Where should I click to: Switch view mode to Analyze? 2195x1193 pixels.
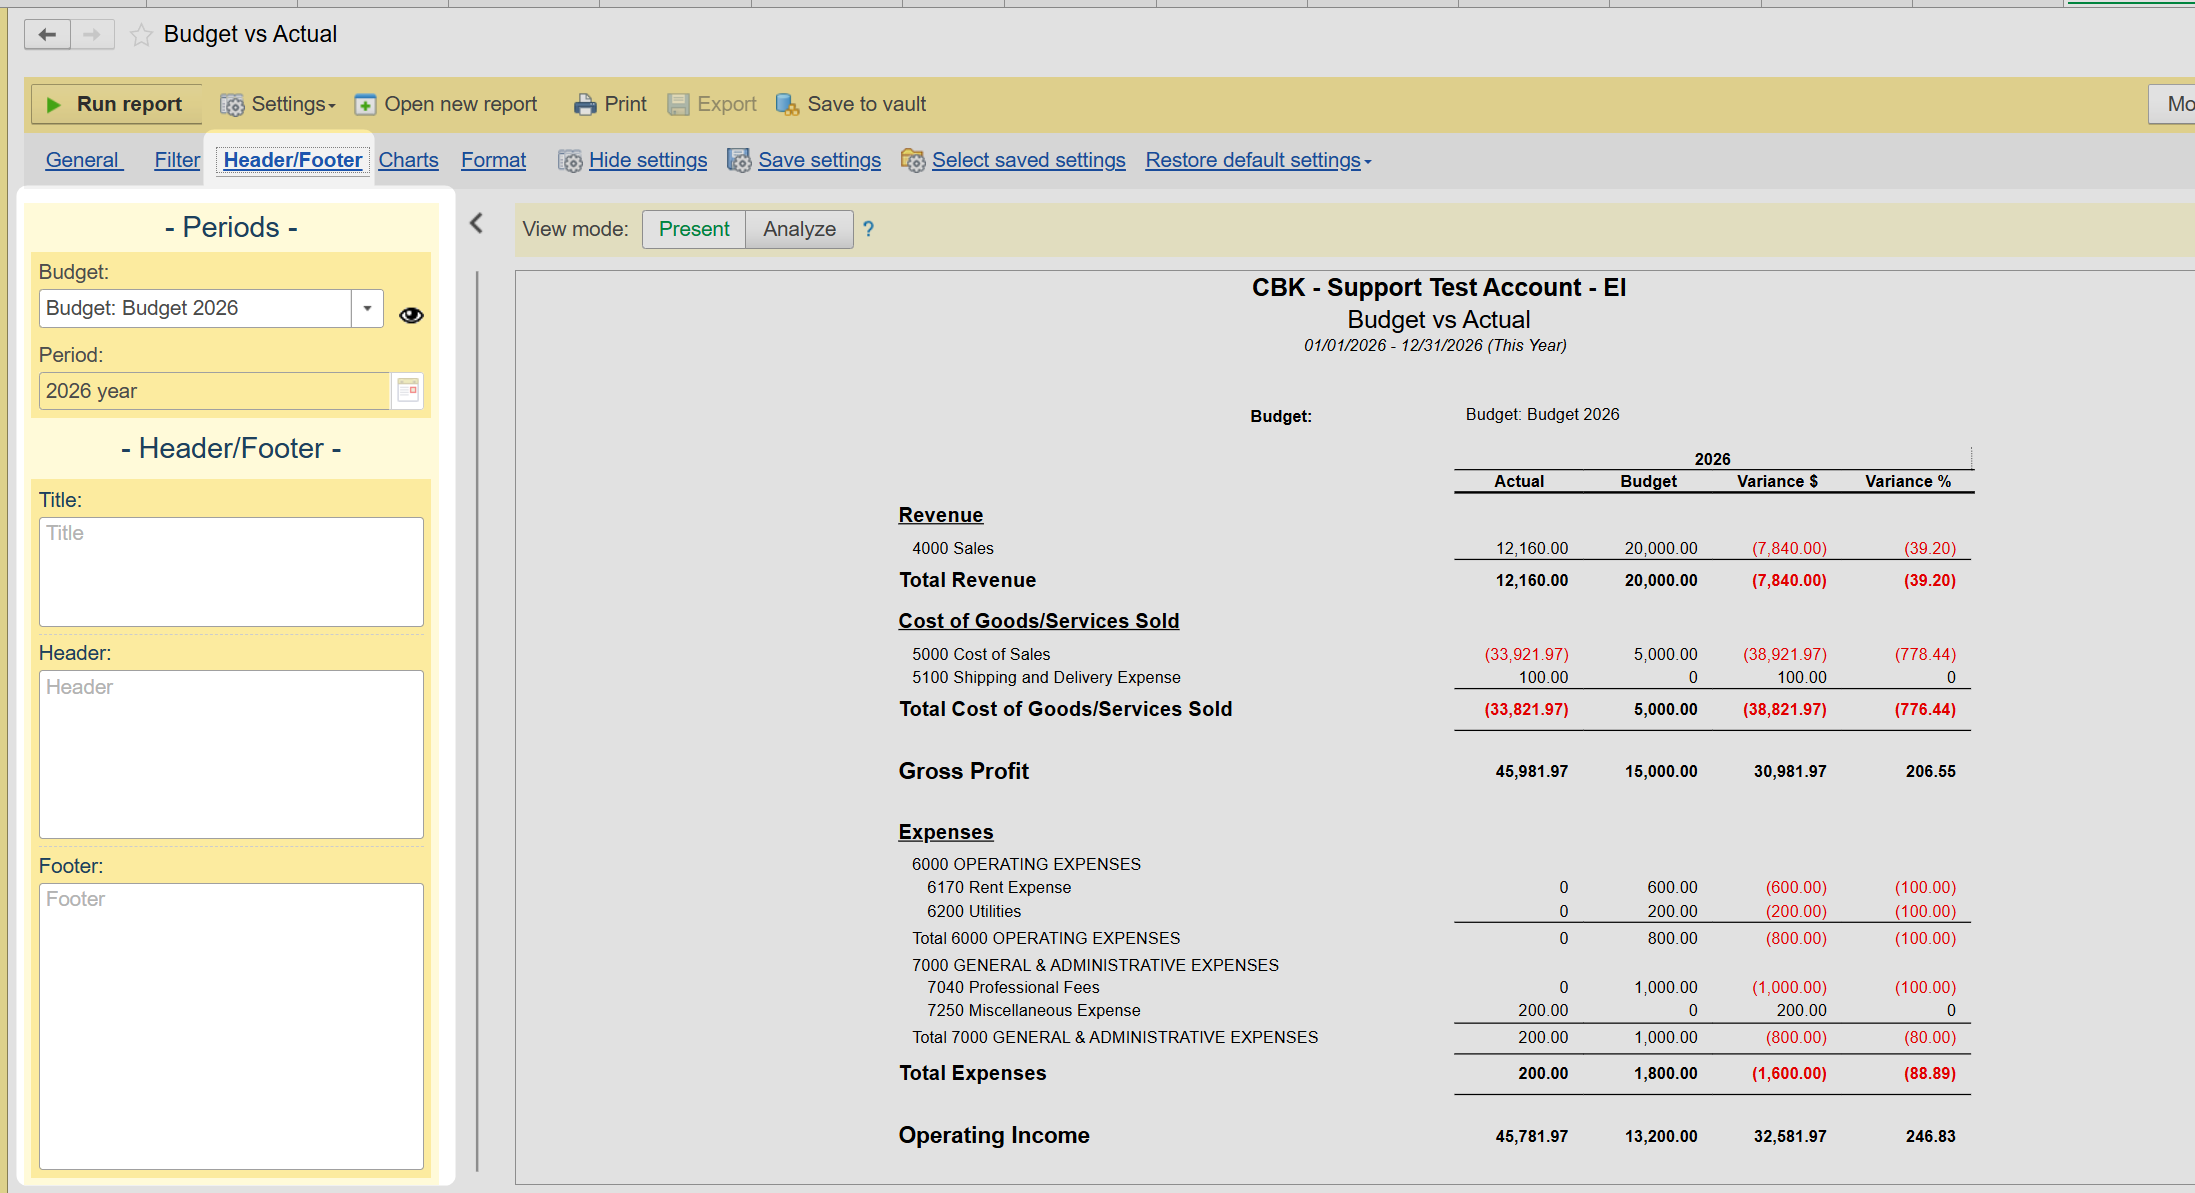(798, 229)
